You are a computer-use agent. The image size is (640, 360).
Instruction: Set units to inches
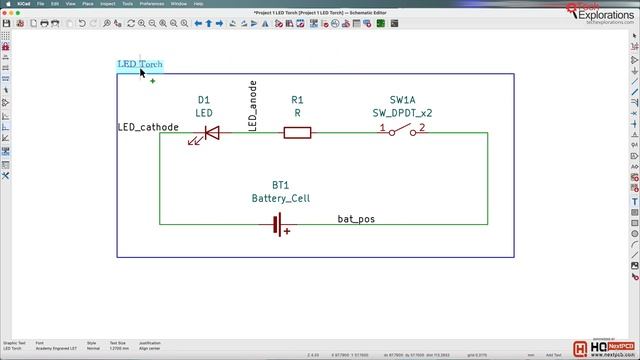tap(6, 58)
